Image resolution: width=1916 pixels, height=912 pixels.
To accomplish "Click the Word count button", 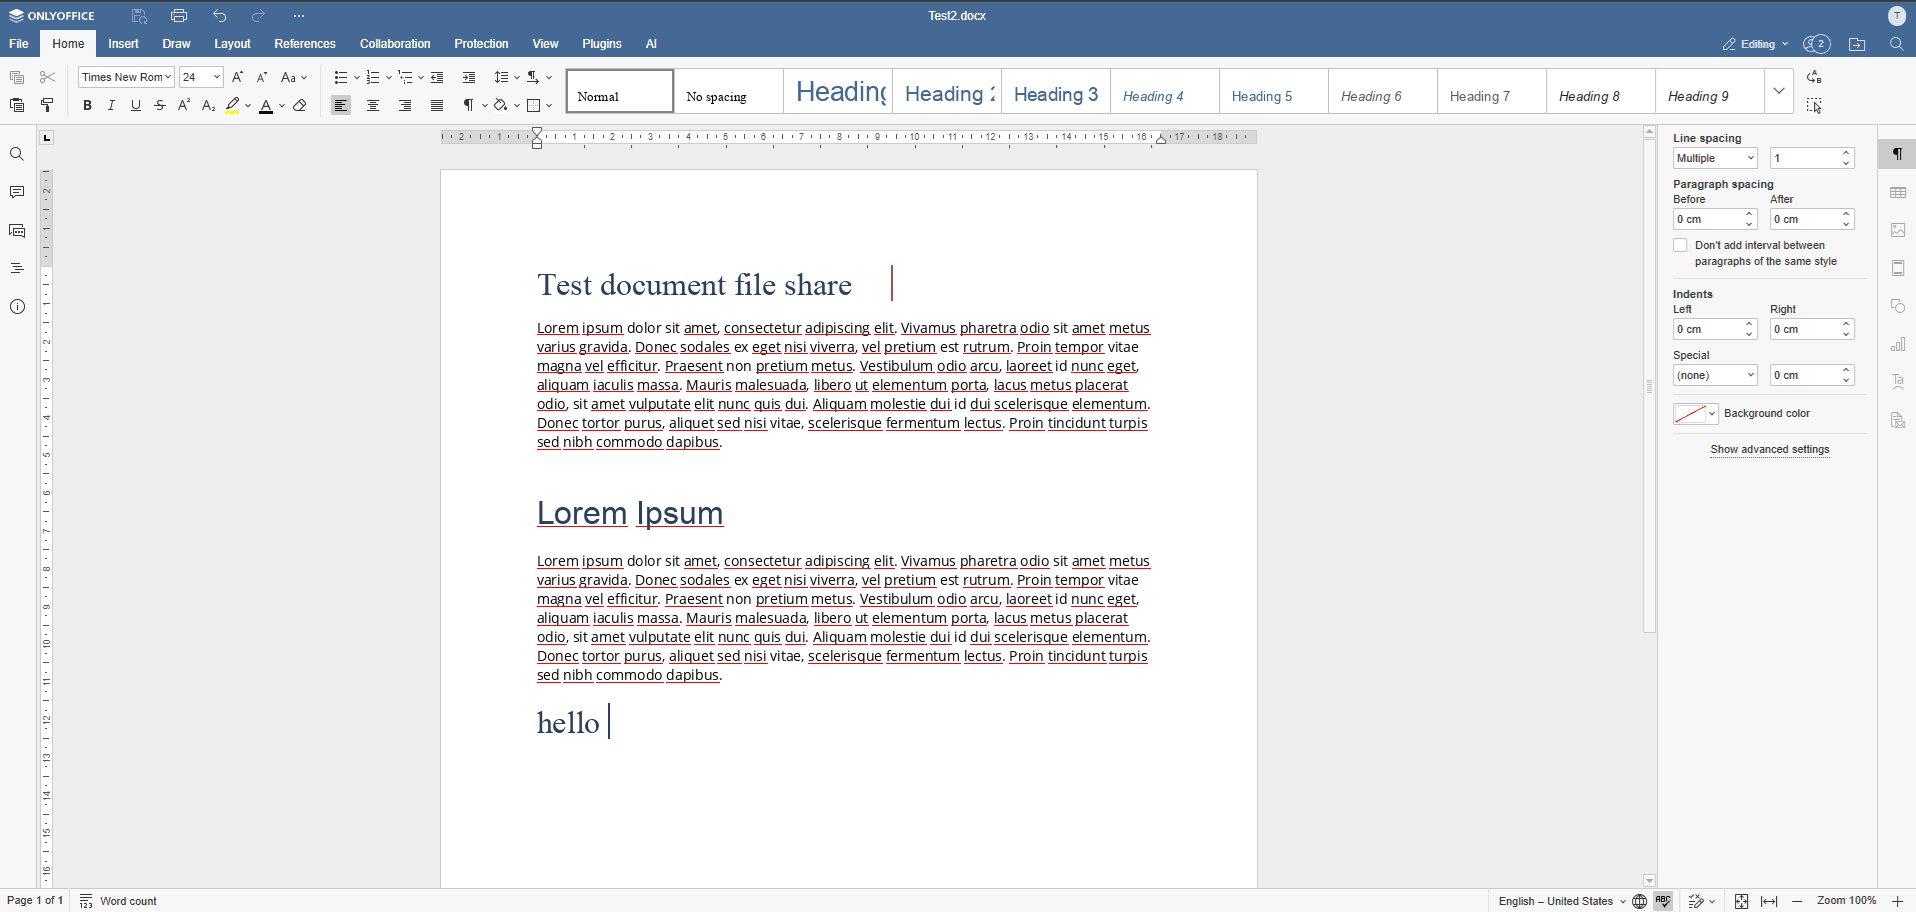I will point(119,901).
